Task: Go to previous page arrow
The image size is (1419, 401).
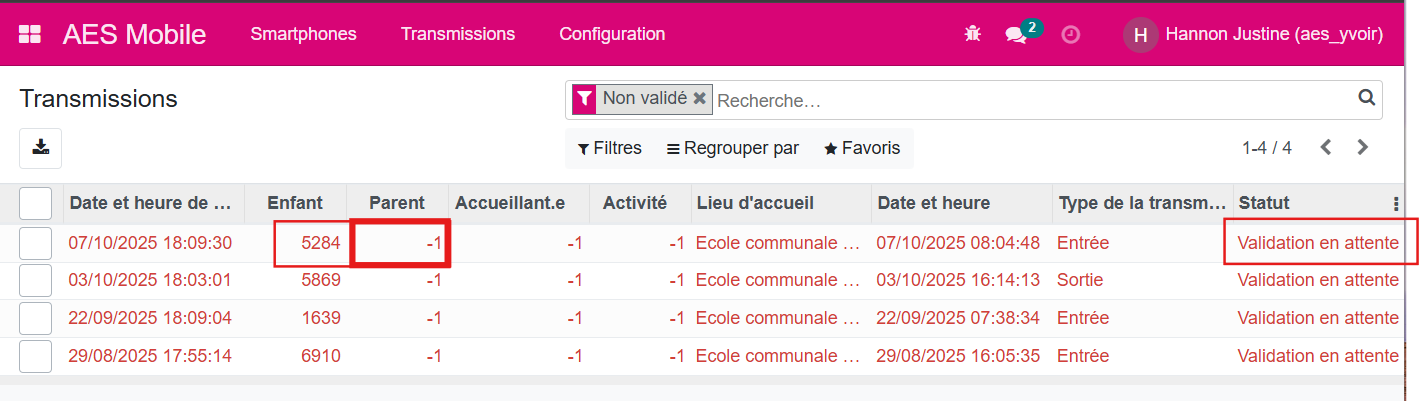Action: coord(1326,148)
